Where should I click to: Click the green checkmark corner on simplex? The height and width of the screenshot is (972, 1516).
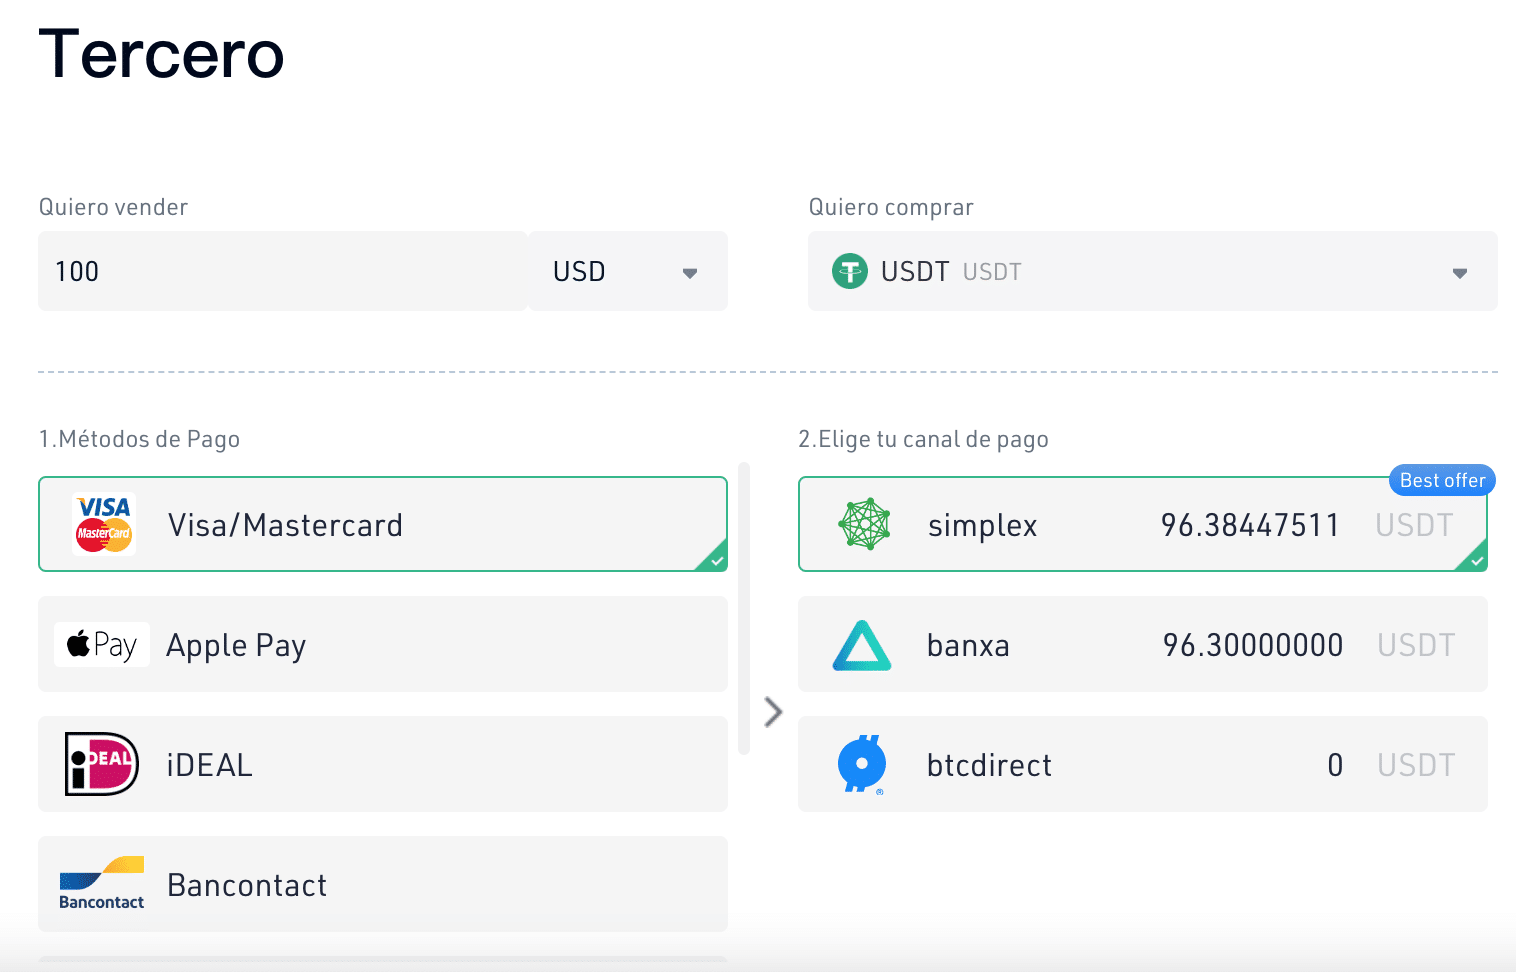1474,558
